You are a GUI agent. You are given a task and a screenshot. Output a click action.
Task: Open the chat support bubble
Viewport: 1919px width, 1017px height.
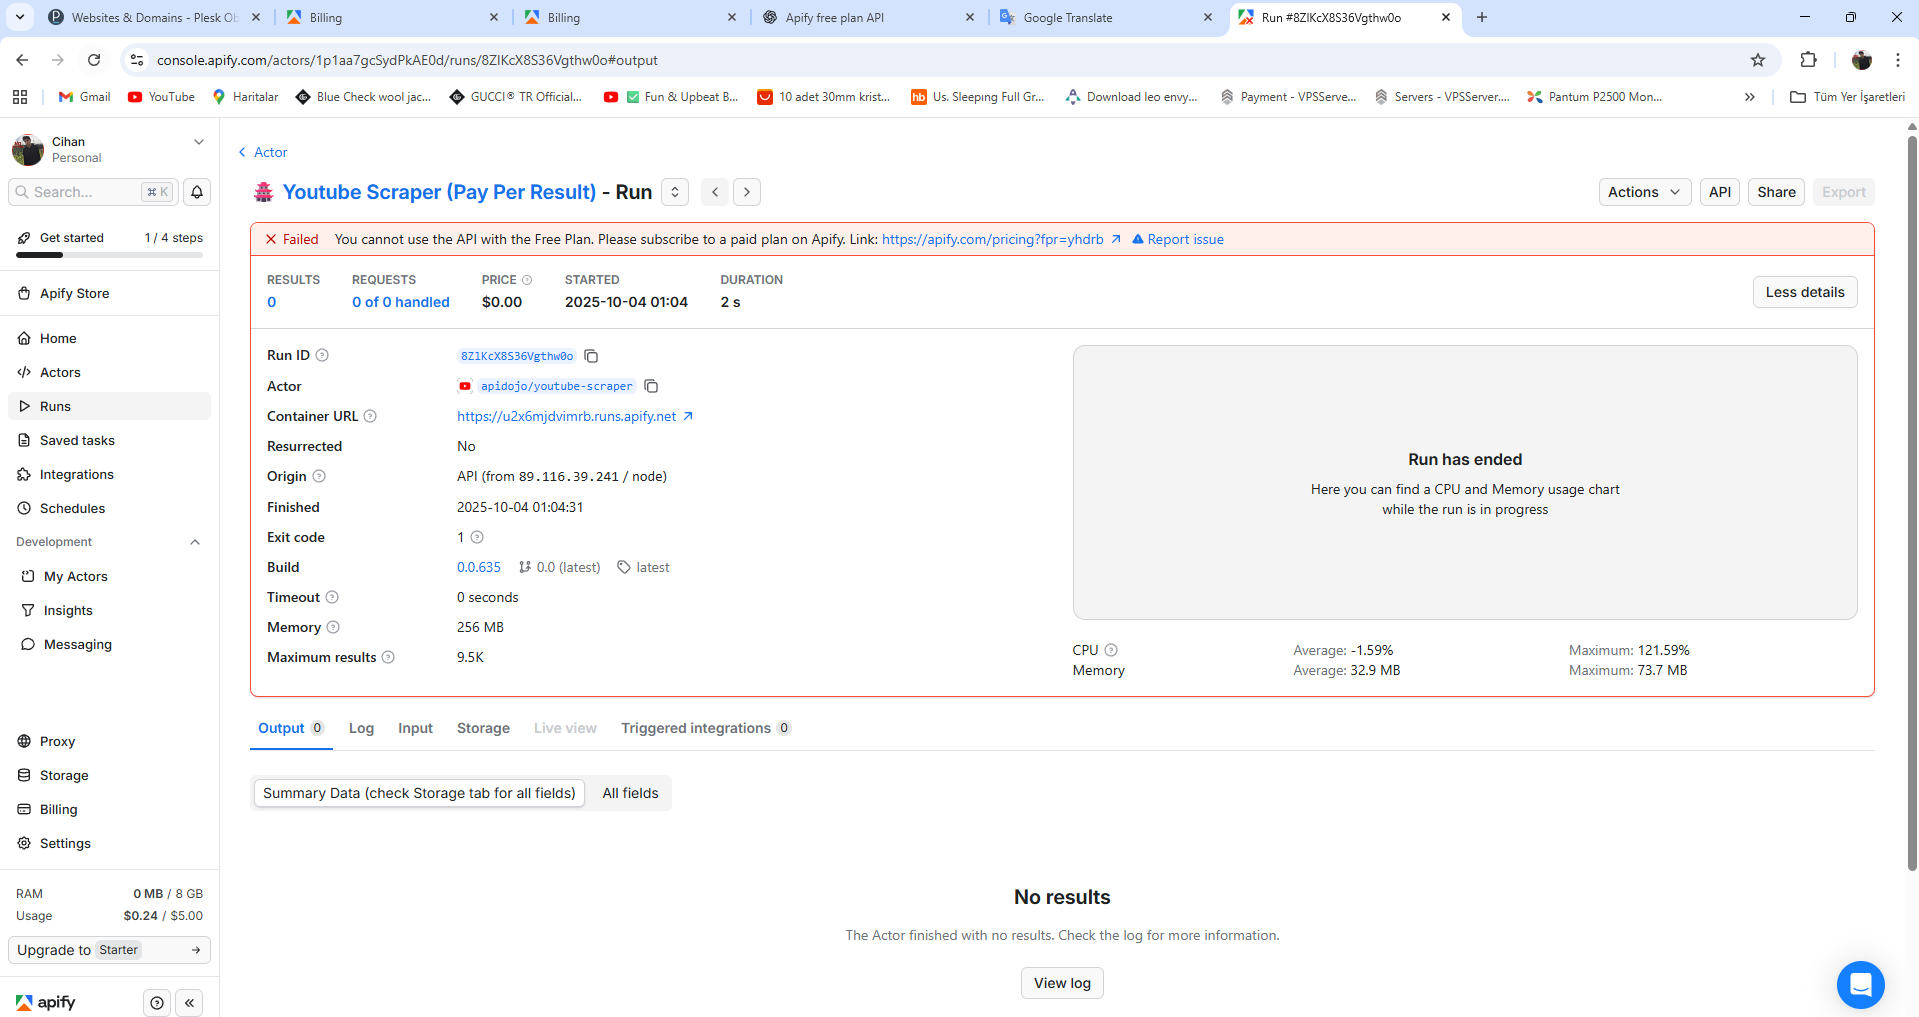click(1860, 985)
